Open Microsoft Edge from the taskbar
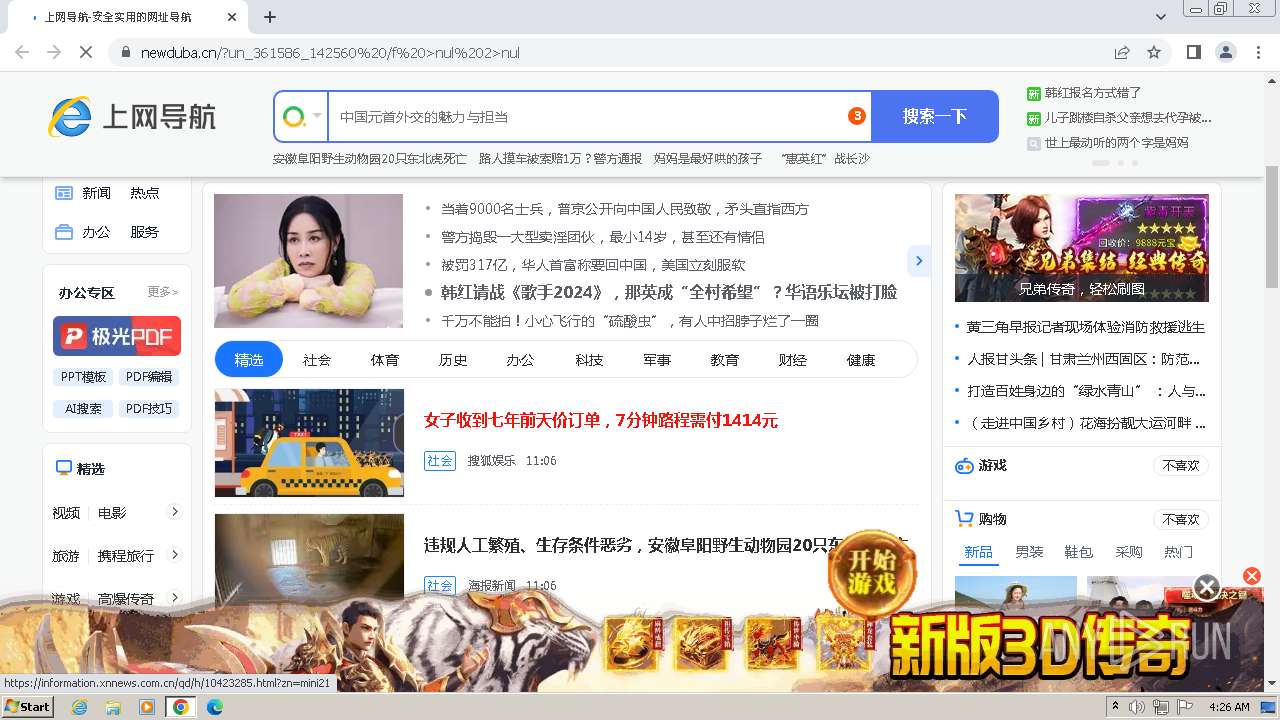The image size is (1280, 720). pos(214,707)
